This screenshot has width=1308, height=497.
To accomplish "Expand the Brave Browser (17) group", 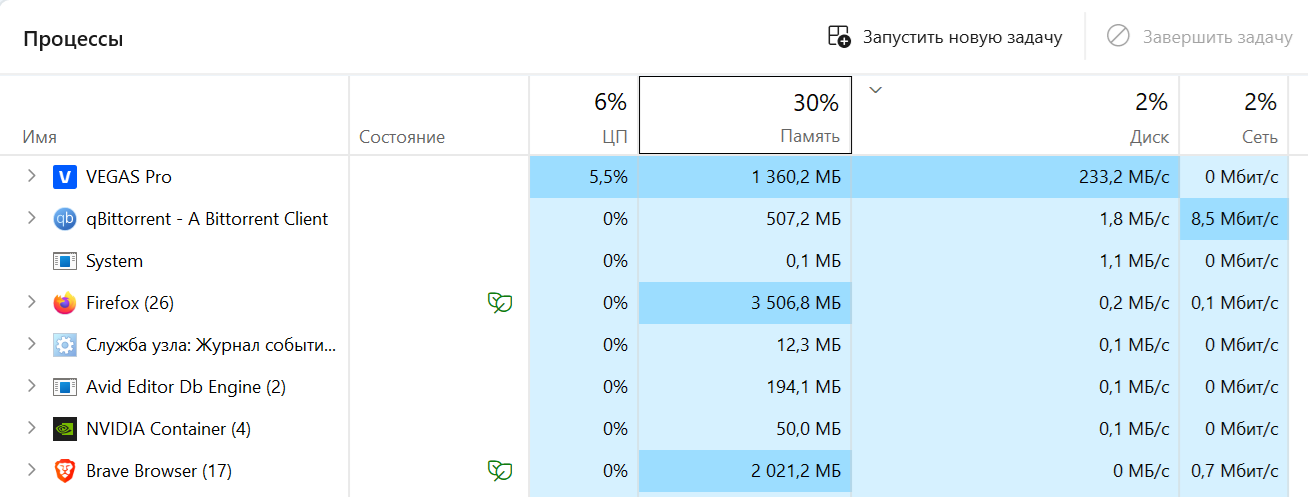I will coord(32,470).
